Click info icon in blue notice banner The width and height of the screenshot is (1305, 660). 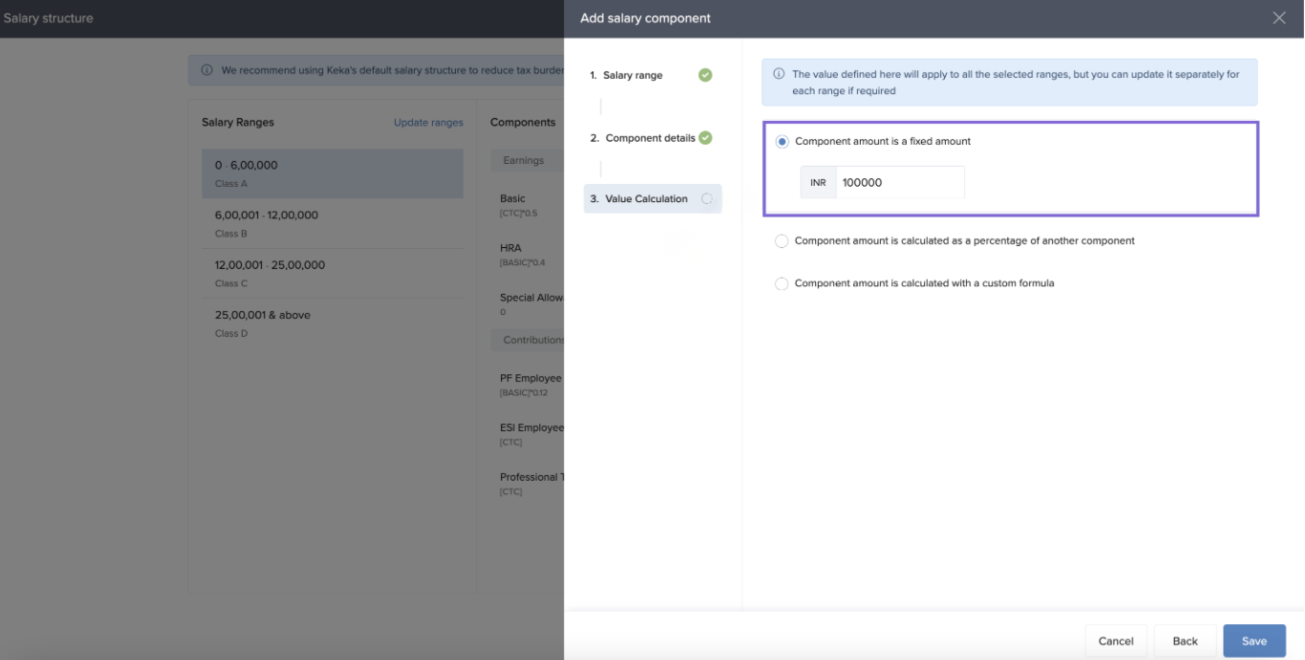[x=779, y=74]
